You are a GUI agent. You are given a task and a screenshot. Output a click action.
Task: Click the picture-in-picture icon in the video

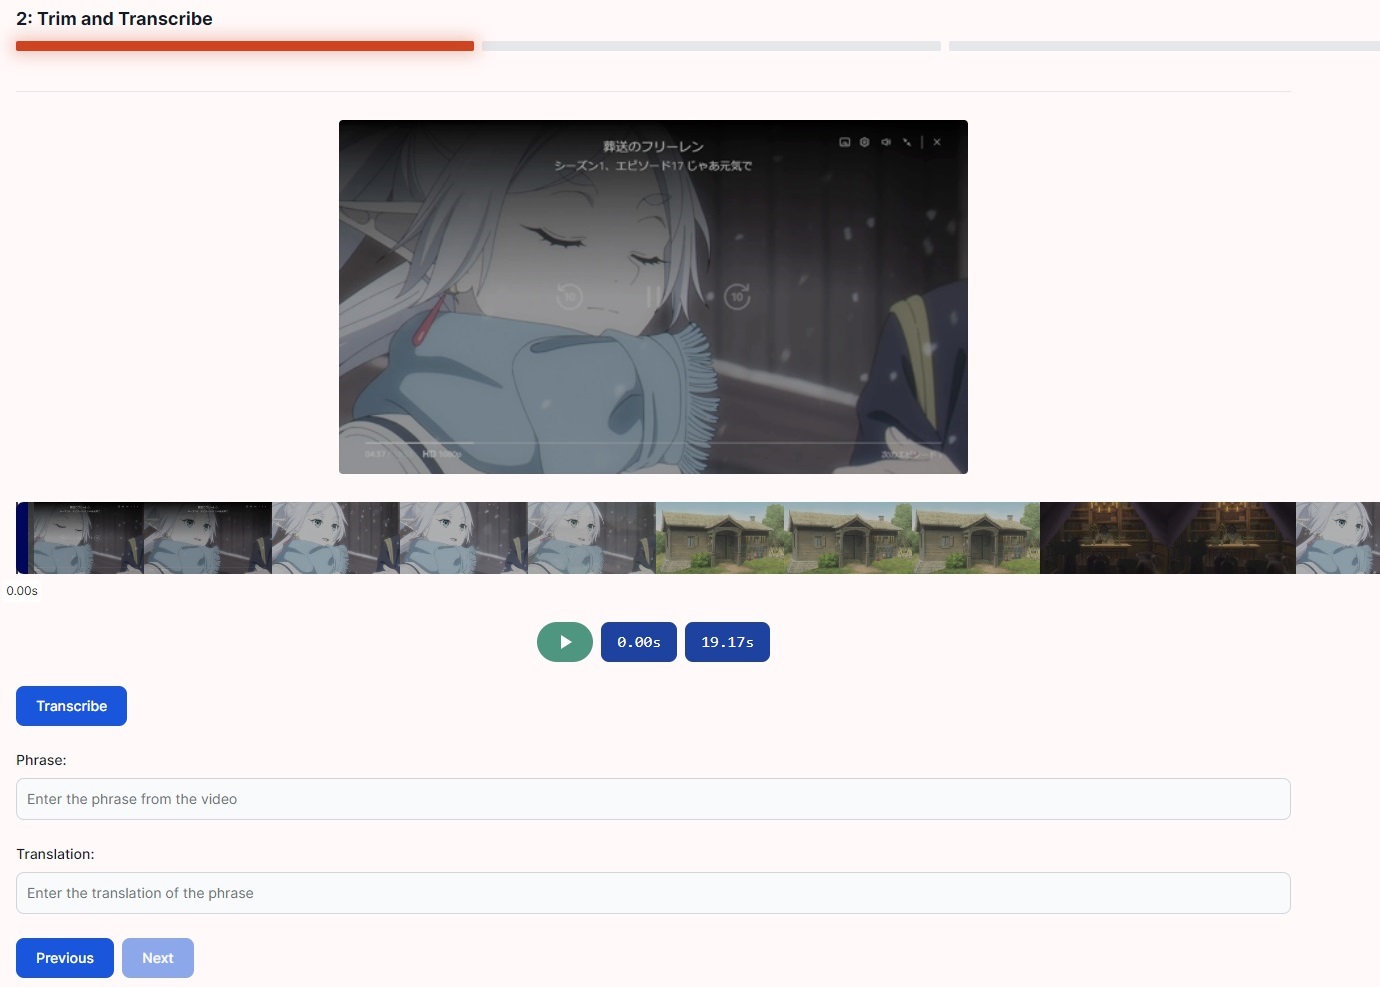tap(845, 142)
